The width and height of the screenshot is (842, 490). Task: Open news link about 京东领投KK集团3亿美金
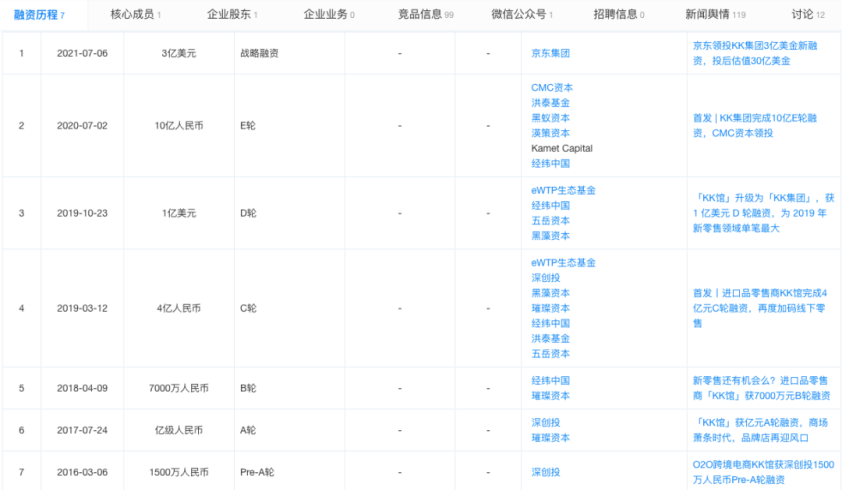click(755, 53)
